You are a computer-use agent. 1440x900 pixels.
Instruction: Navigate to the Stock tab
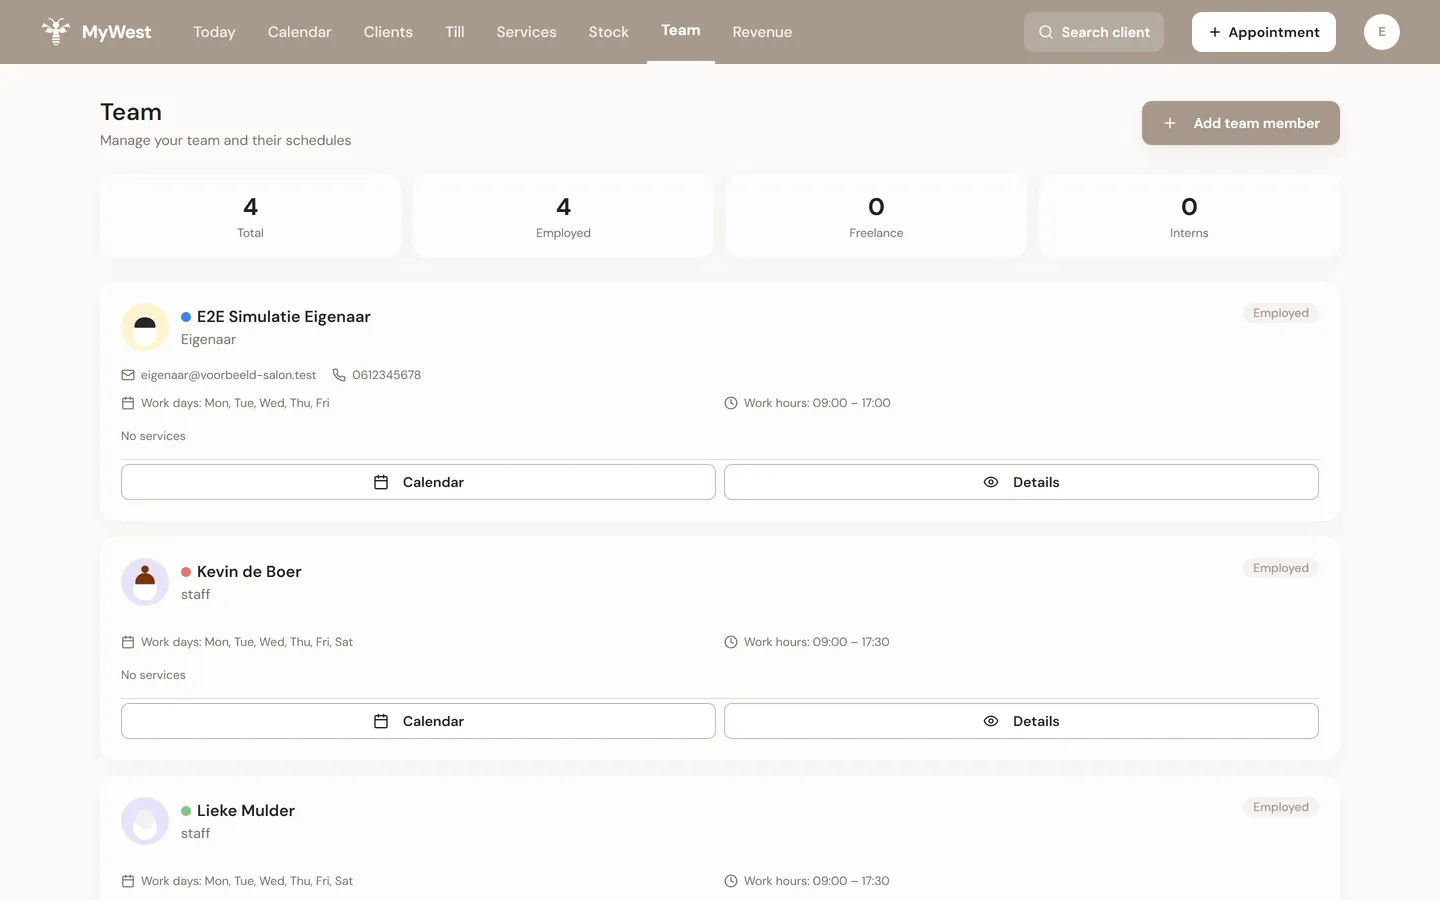coord(608,32)
